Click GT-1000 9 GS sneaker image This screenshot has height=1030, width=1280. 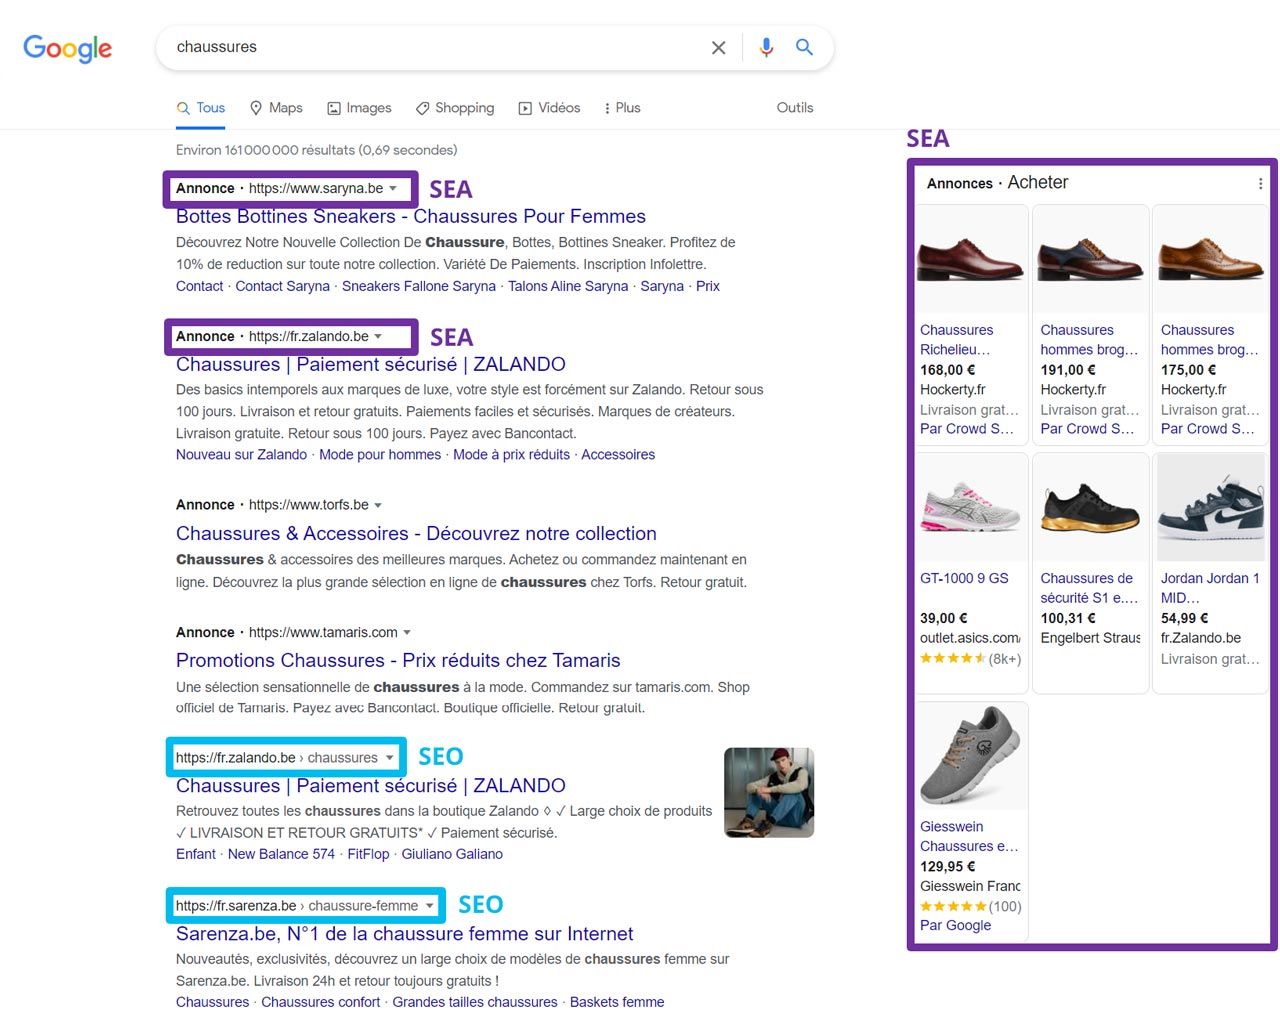pos(971,506)
